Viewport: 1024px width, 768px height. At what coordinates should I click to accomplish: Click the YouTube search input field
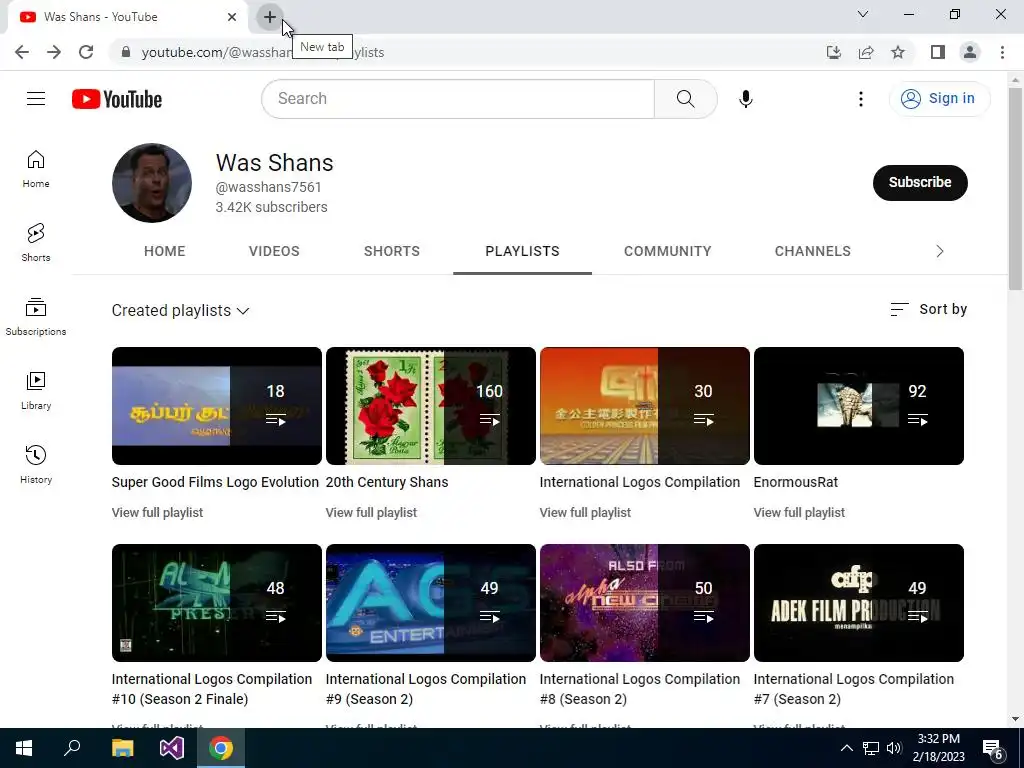[x=458, y=99]
